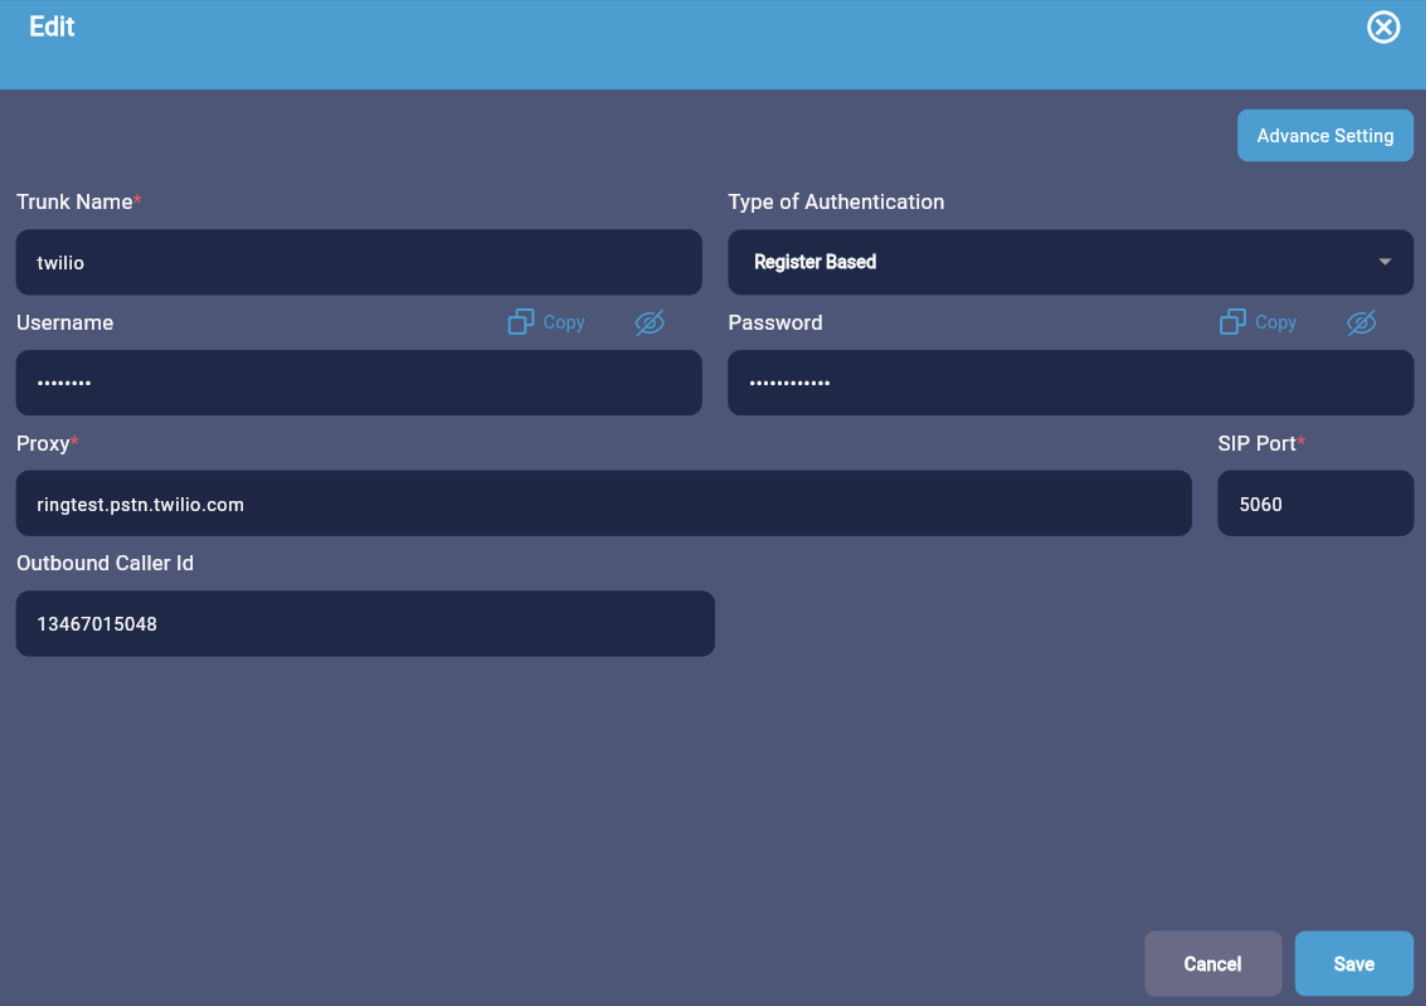The height and width of the screenshot is (1006, 1426).
Task: Click the dropdown arrow on Register Based selector
Action: tap(1385, 262)
